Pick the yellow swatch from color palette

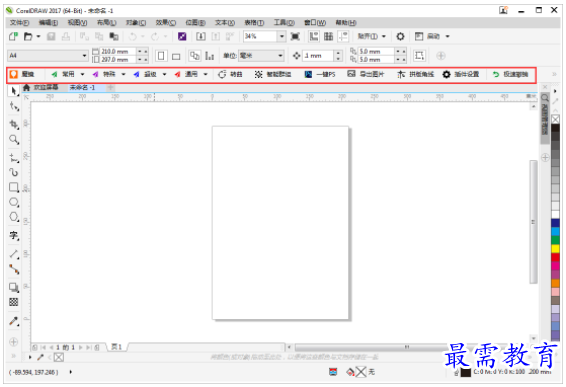pos(555,249)
